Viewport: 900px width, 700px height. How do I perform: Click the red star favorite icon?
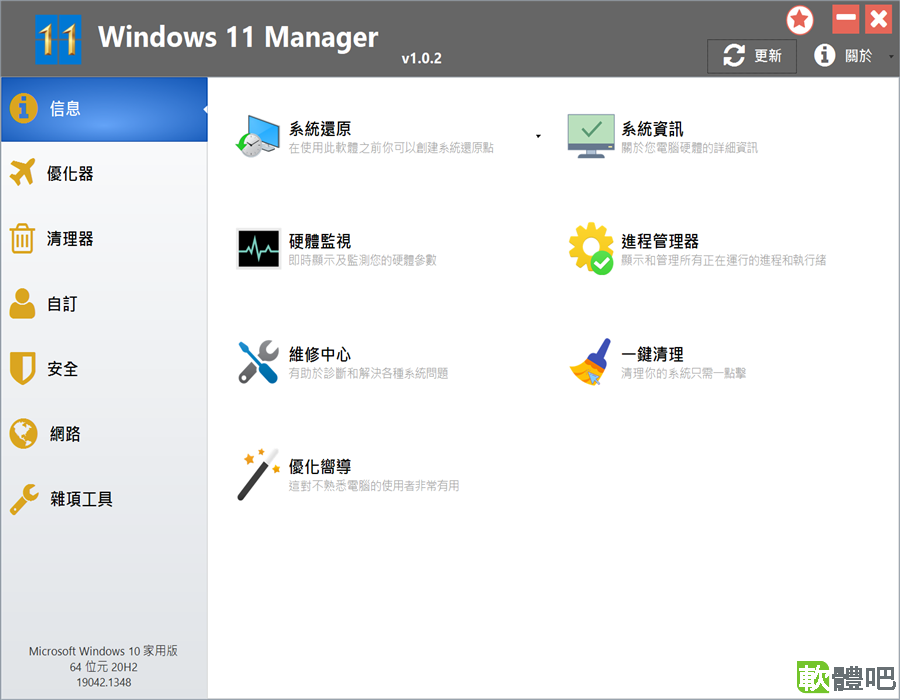(x=800, y=21)
